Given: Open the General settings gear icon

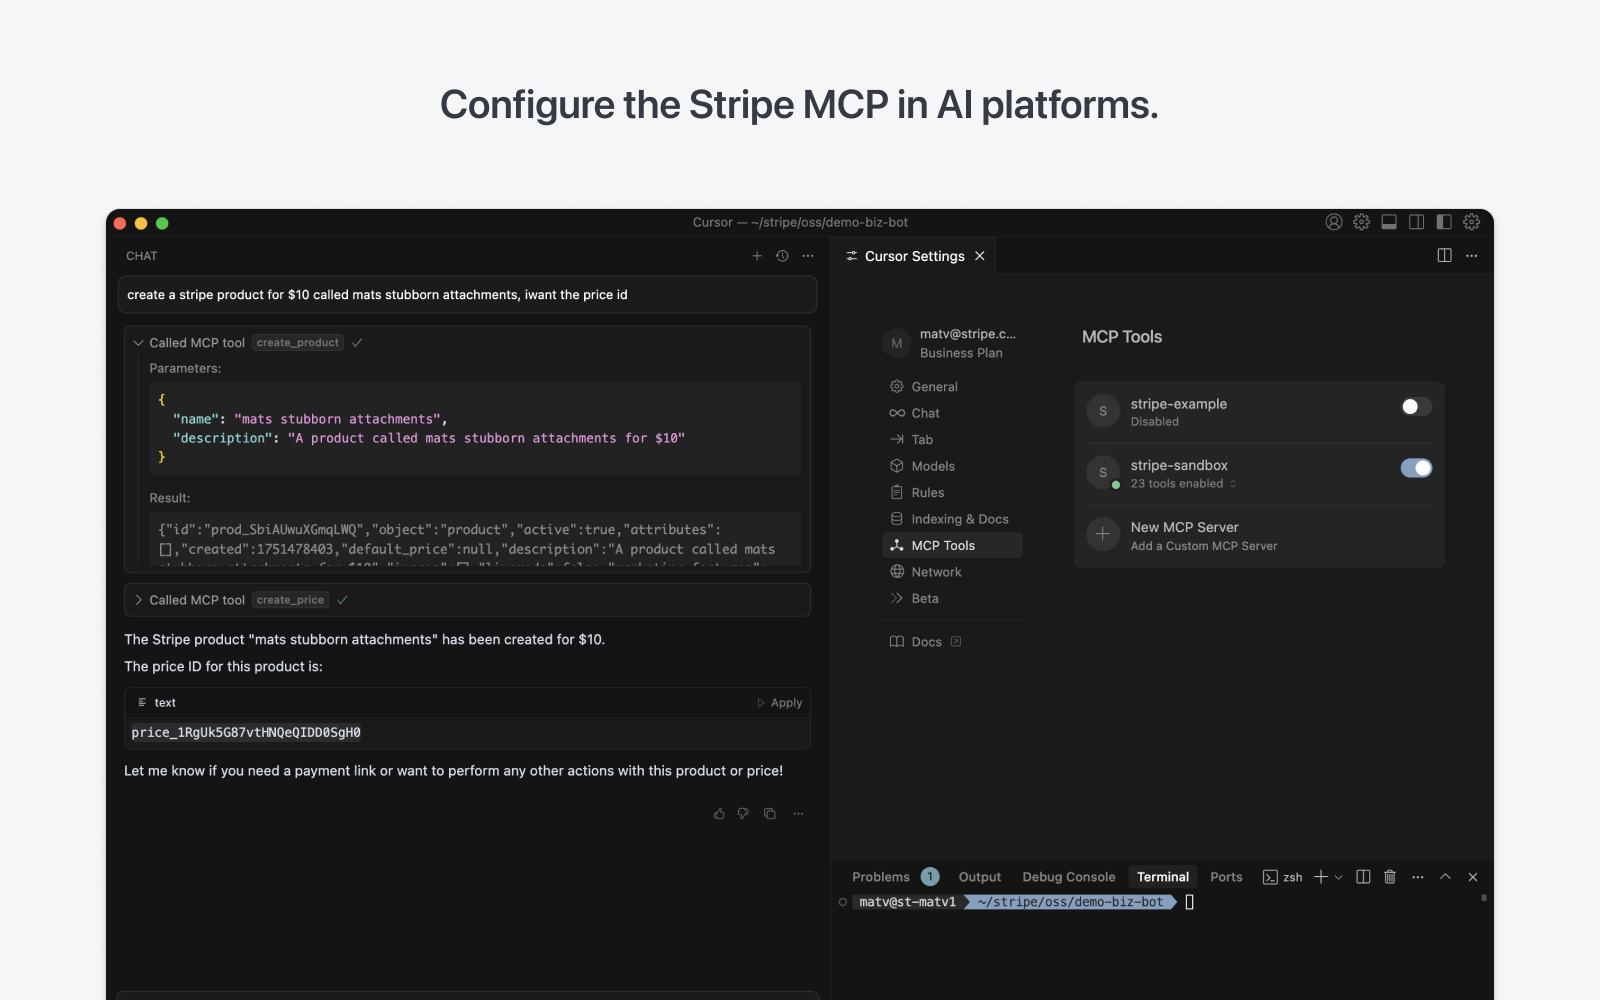Looking at the screenshot, I should (x=897, y=386).
